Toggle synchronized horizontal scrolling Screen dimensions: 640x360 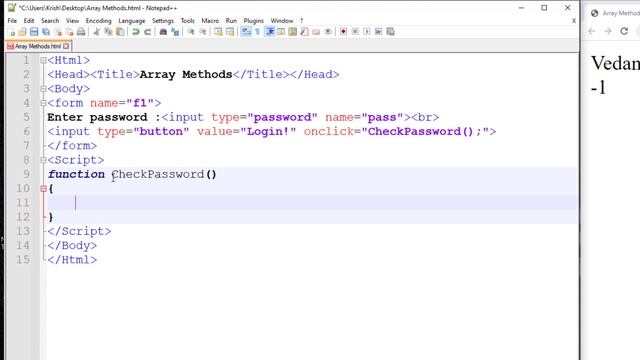230,32
